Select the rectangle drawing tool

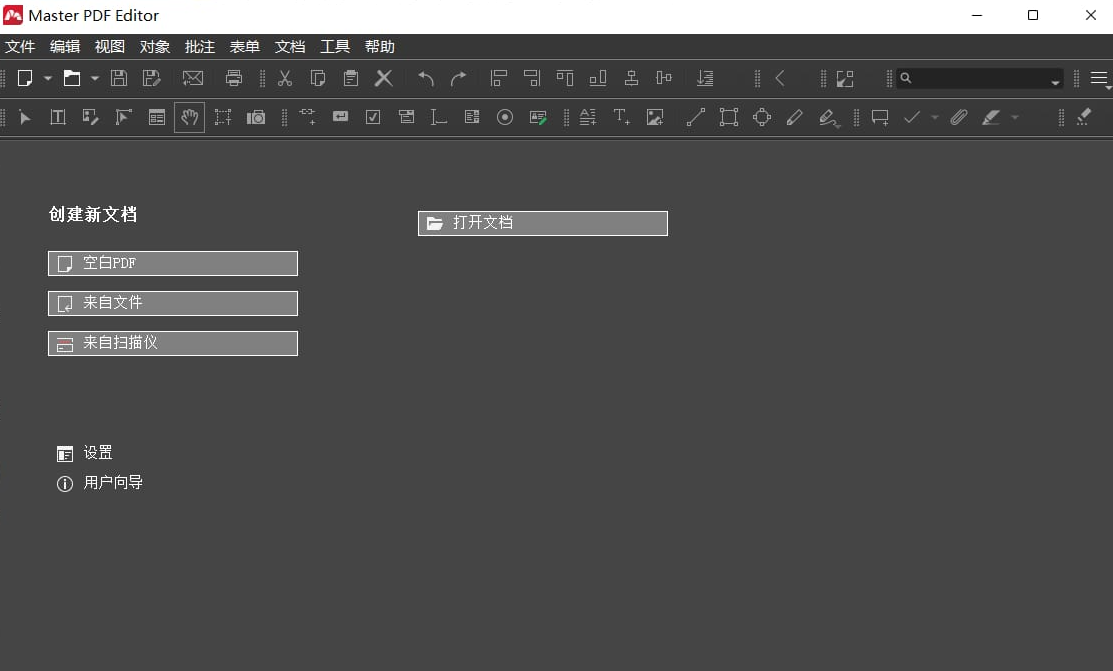pos(729,117)
